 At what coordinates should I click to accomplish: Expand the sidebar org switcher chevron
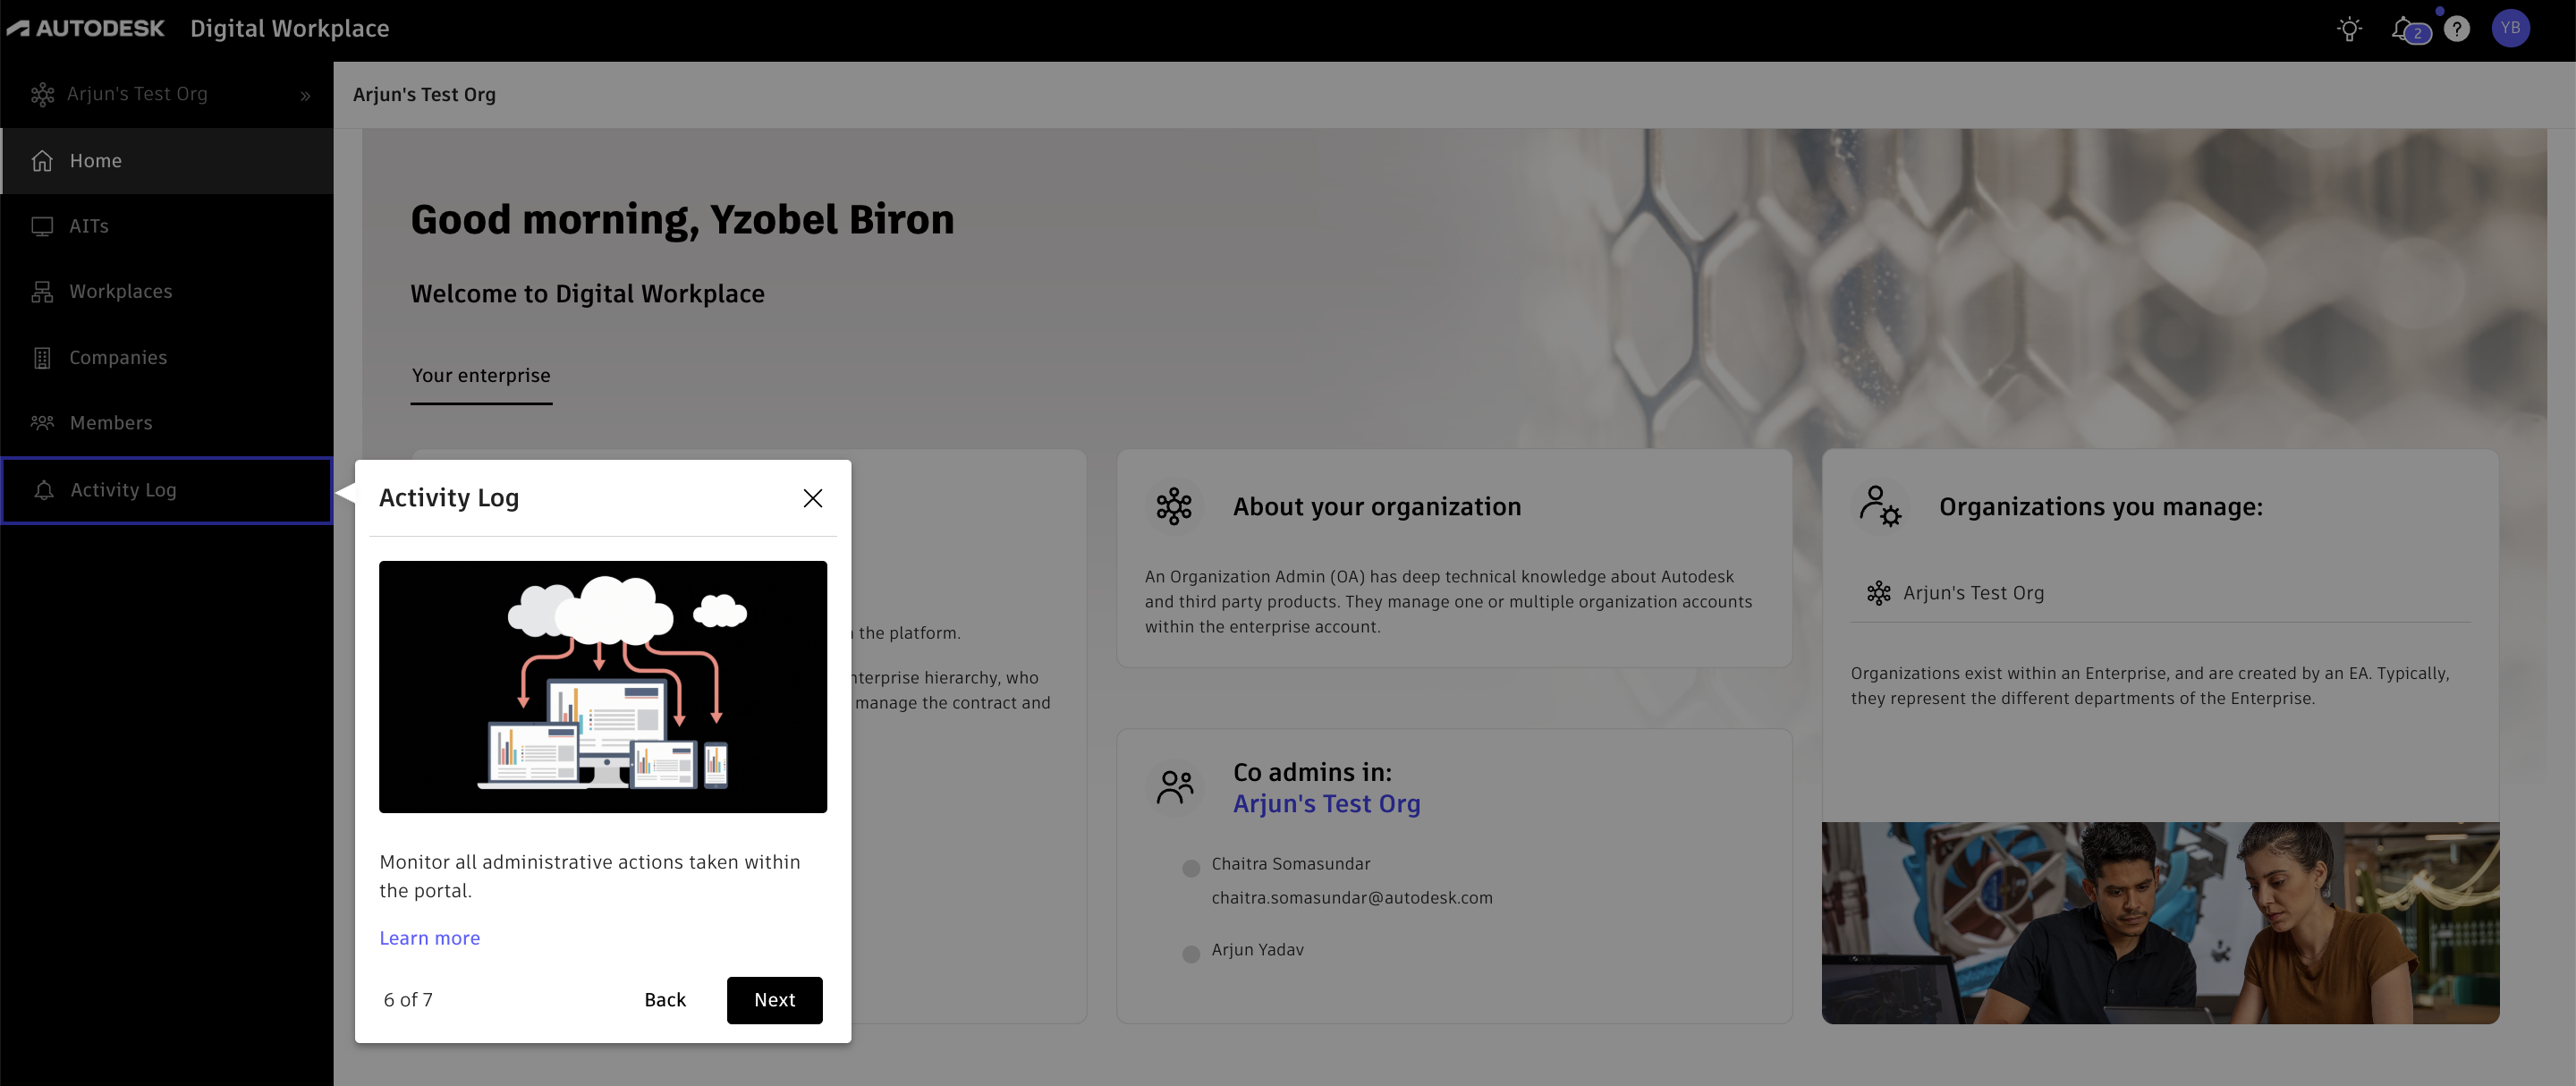305,96
